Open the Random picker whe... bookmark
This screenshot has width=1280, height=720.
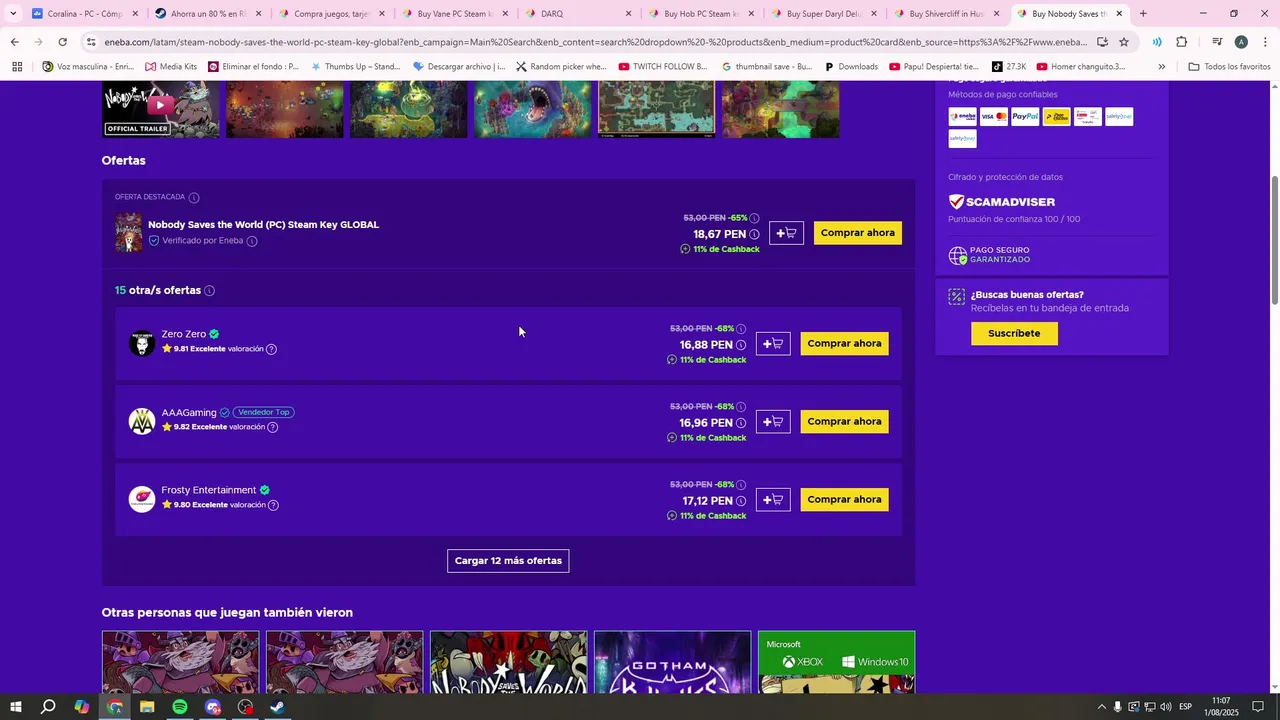coord(561,67)
